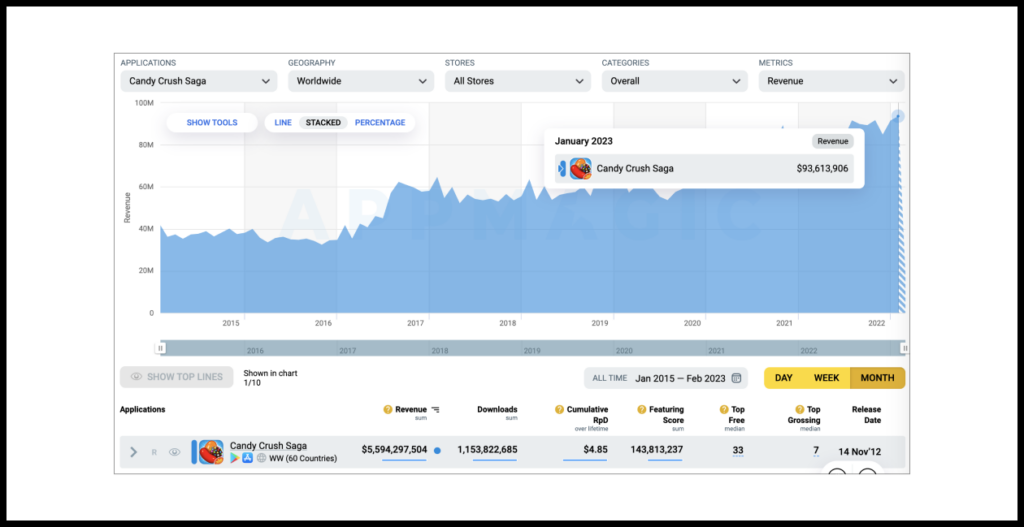
Task: Click the blue dot beside $5,594,297,504 revenue
Action: [438, 451]
